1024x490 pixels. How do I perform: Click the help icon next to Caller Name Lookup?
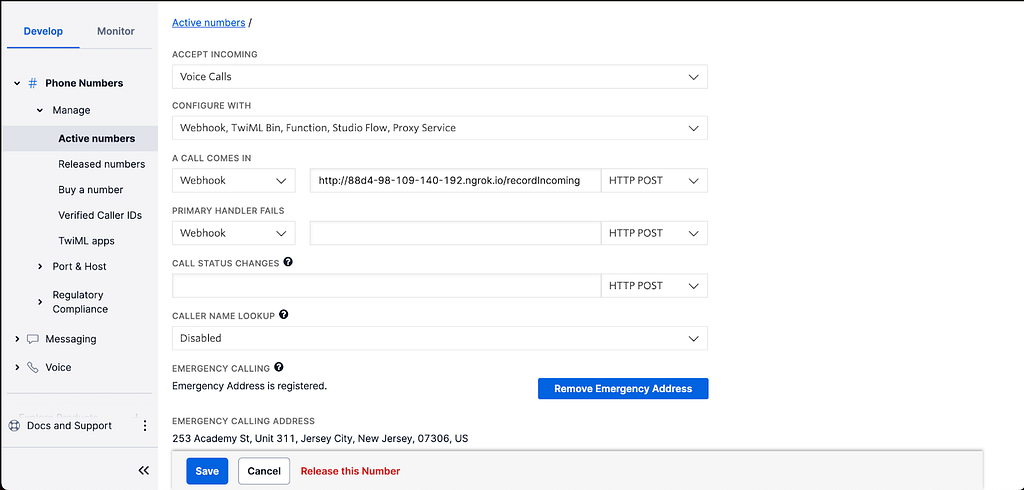point(283,314)
